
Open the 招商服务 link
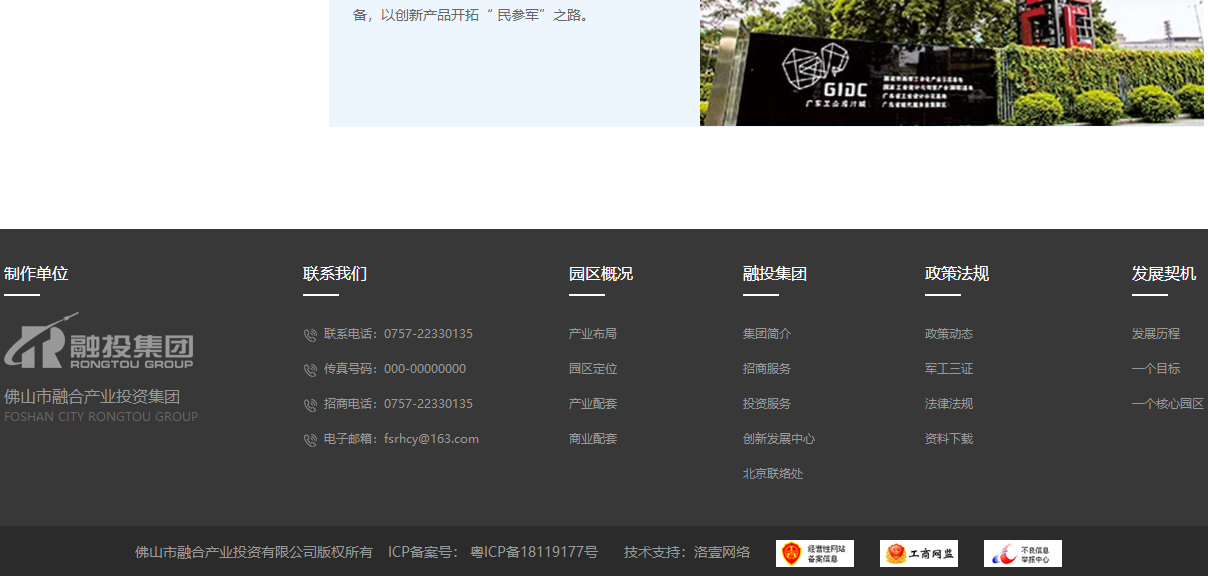click(765, 368)
